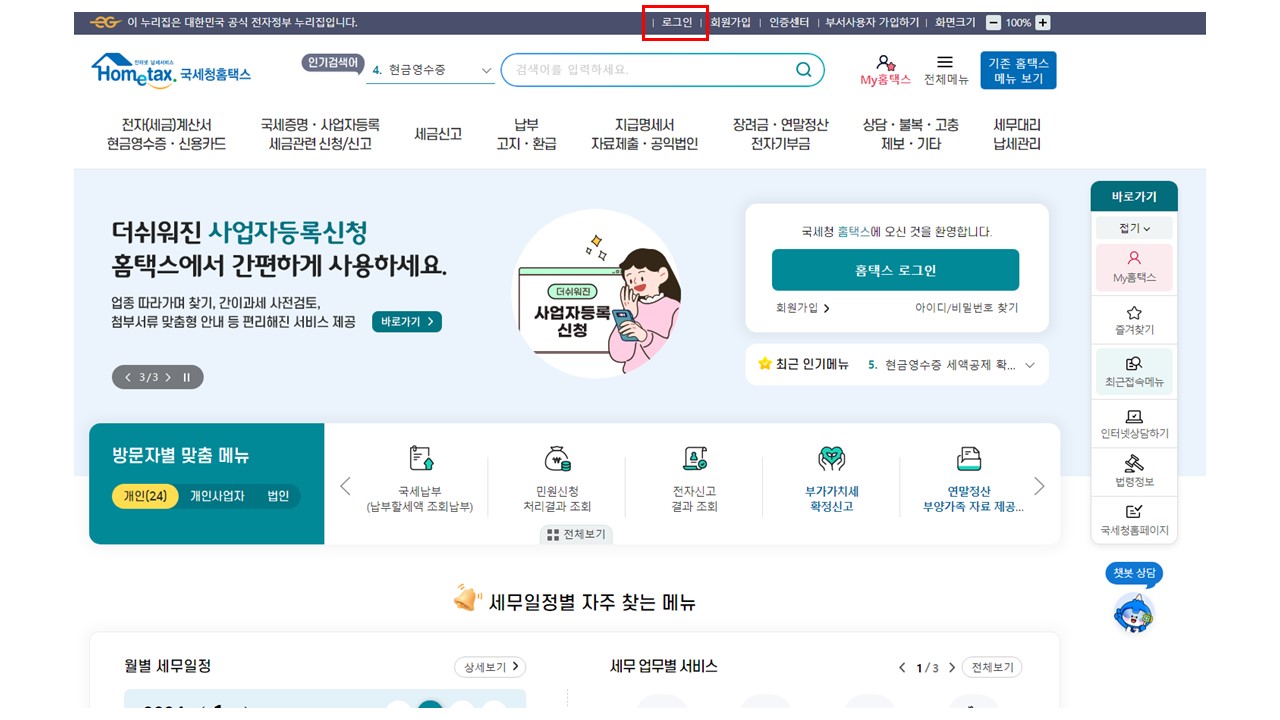The width and height of the screenshot is (1280, 720).
Task: Click the search magnifier icon
Action: click(x=804, y=70)
